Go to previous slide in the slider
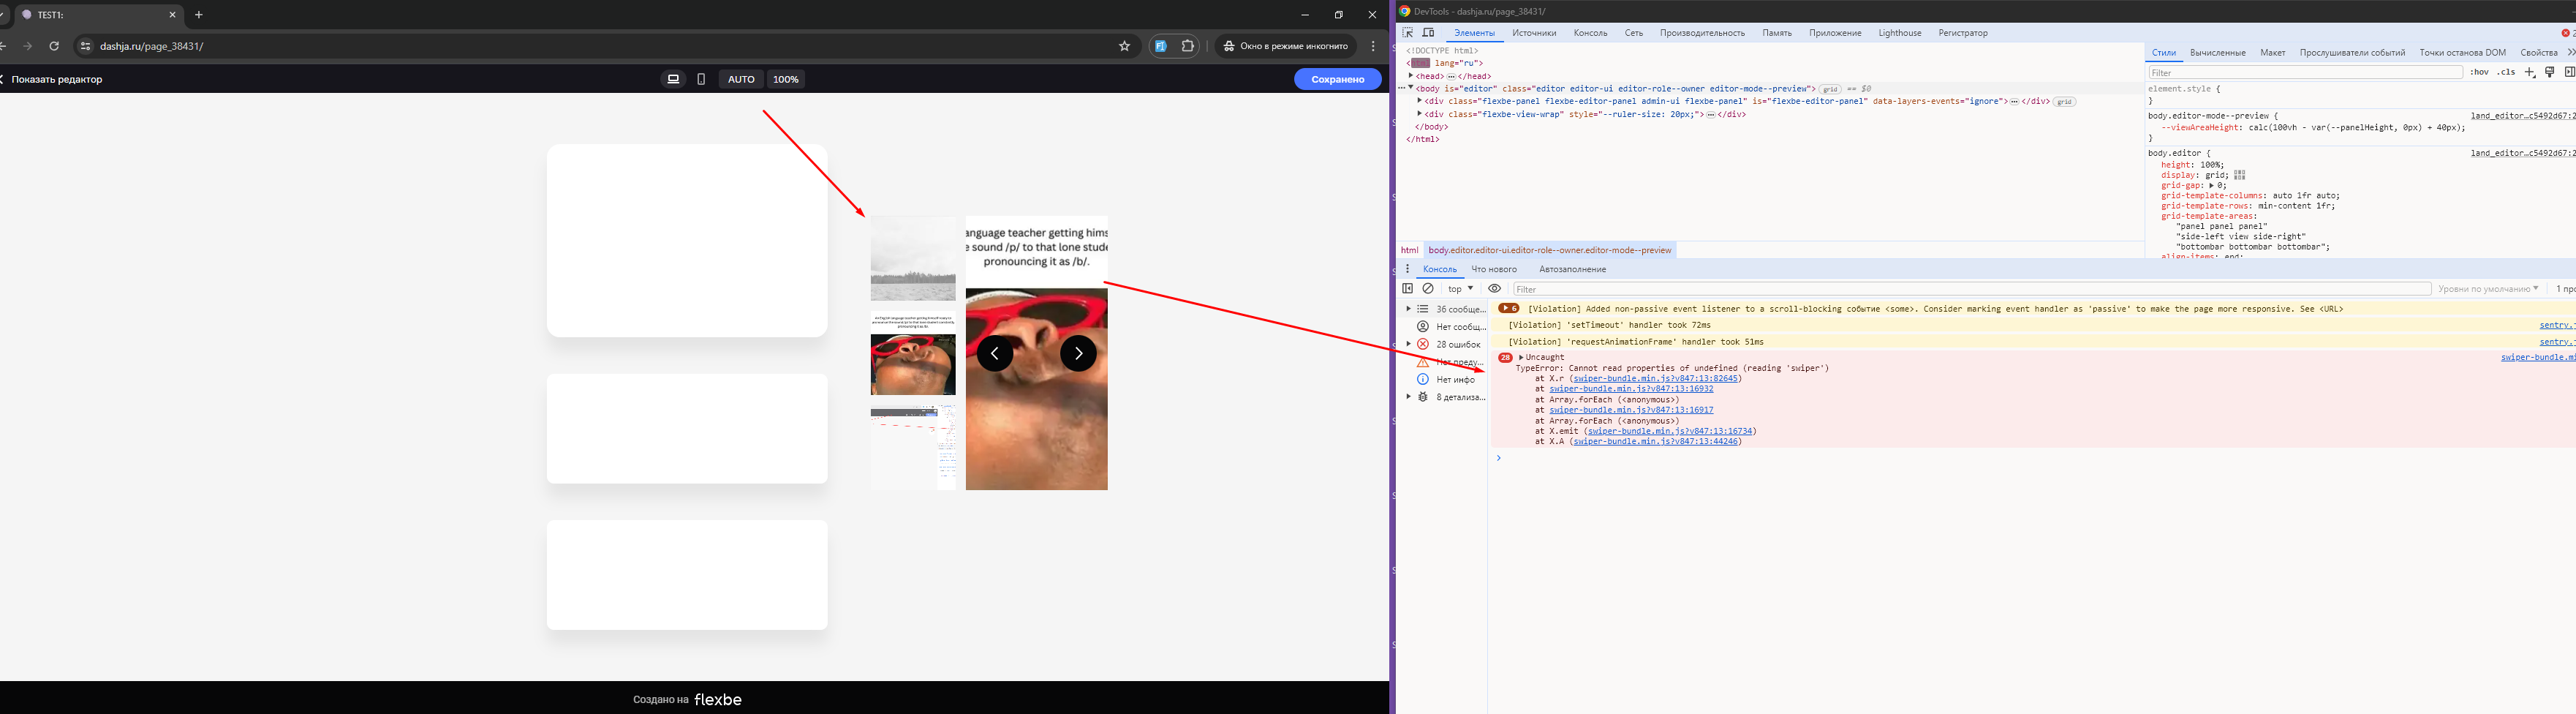Viewport: 2576px width, 714px height. coord(994,353)
